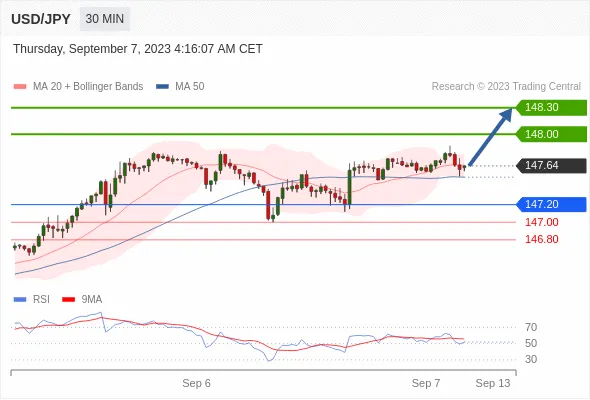The height and width of the screenshot is (400, 590).
Task: Click the Research © 2023 Trading Central credit
Action: pyautogui.click(x=506, y=87)
